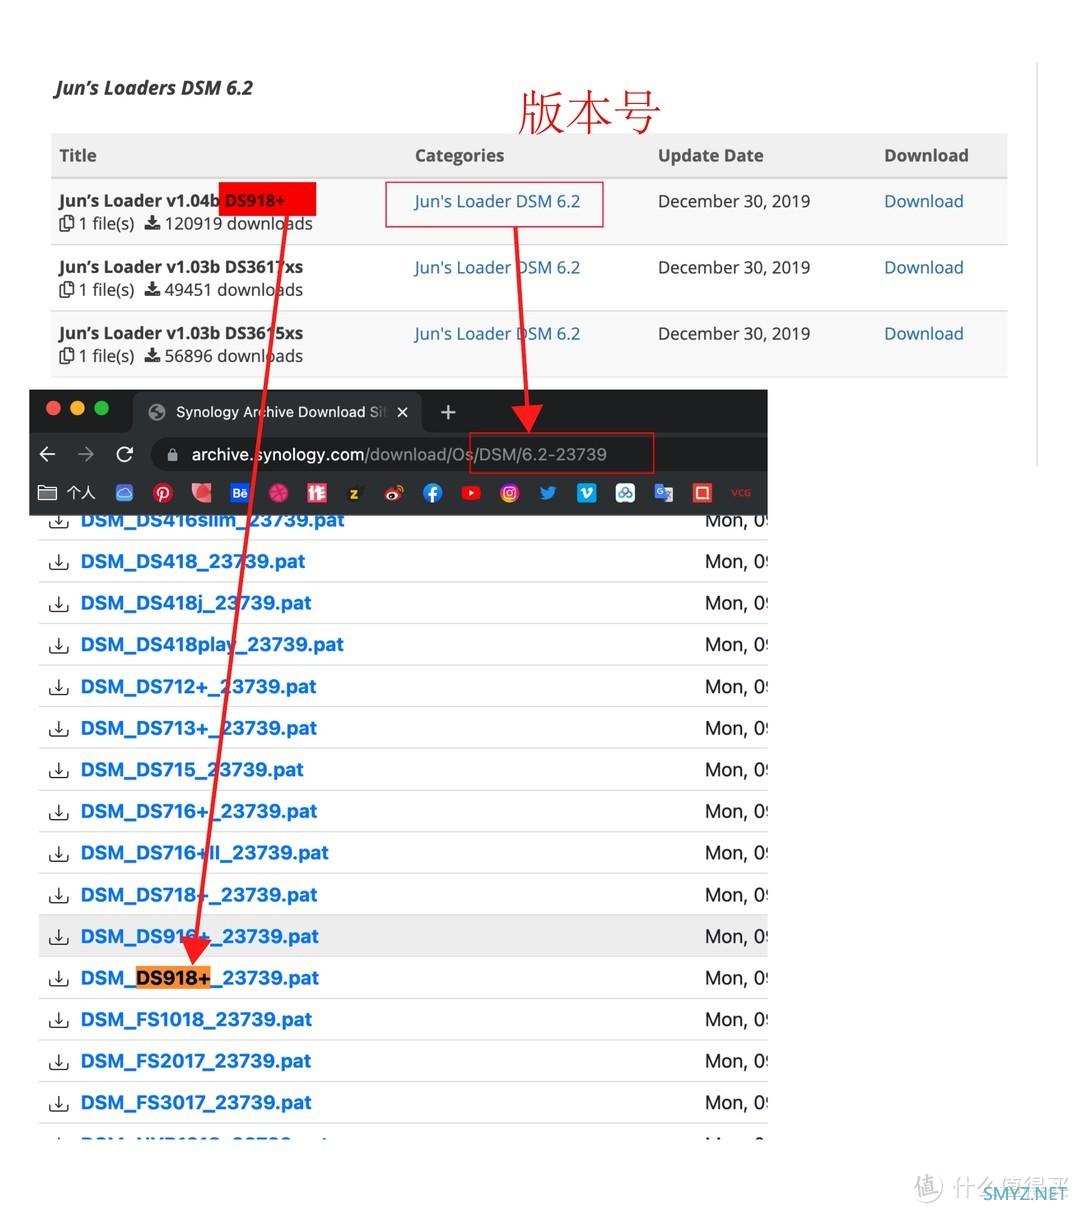Open the Facebook bookmark
Viewport: 1080px width, 1213px height.
pyautogui.click(x=432, y=492)
